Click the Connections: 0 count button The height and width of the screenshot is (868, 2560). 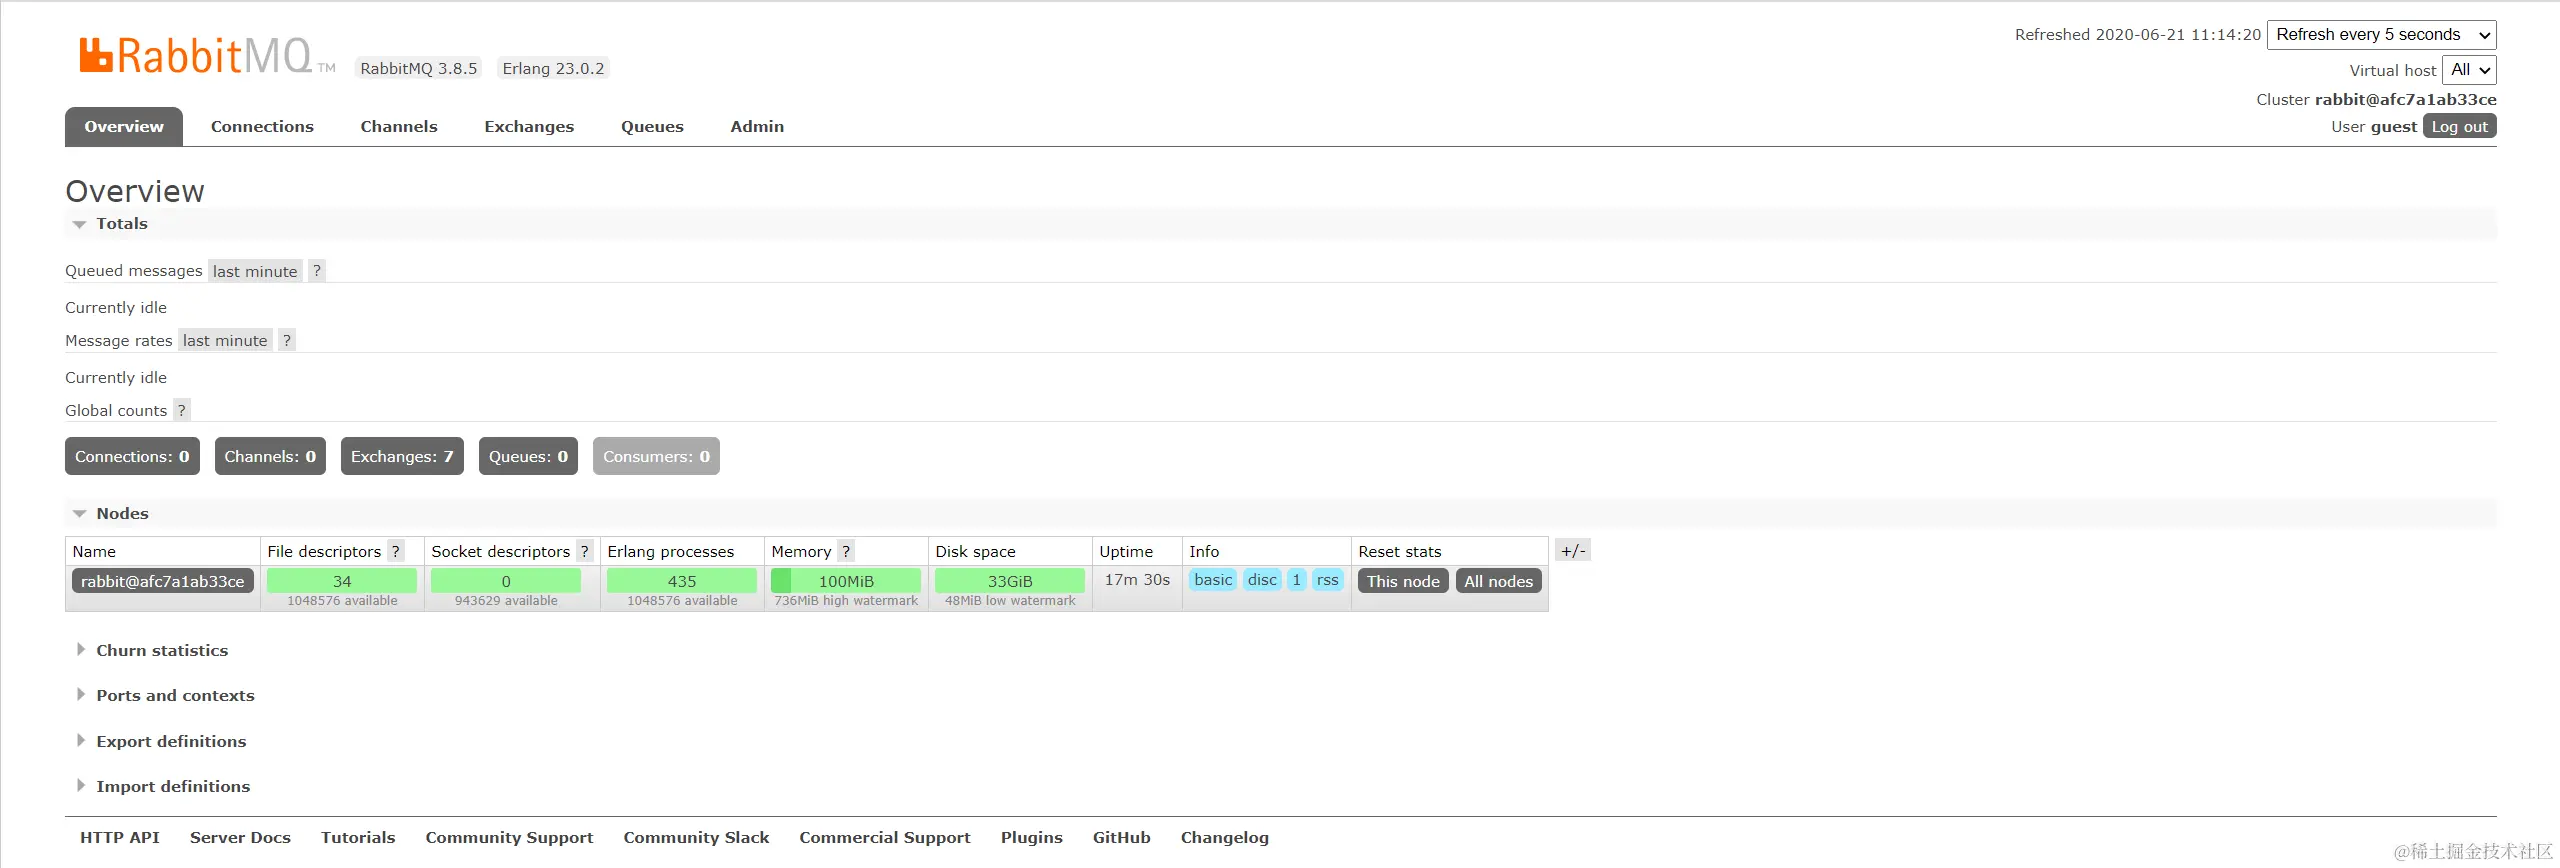pos(132,457)
